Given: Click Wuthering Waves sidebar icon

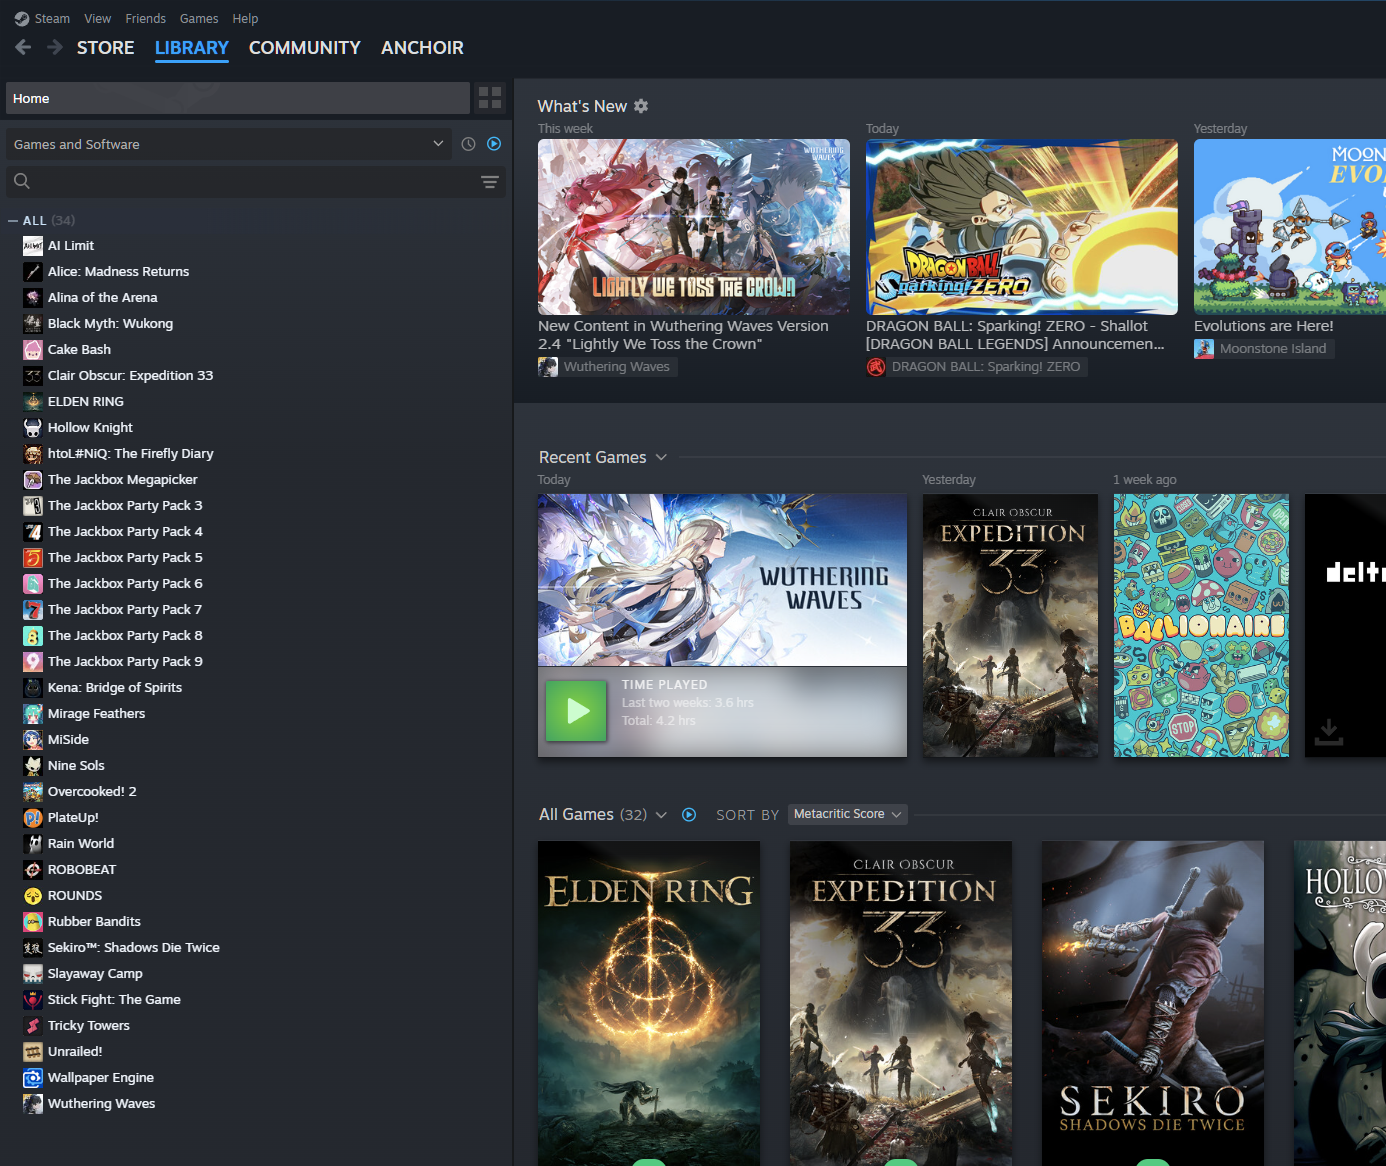Looking at the screenshot, I should (x=33, y=1103).
